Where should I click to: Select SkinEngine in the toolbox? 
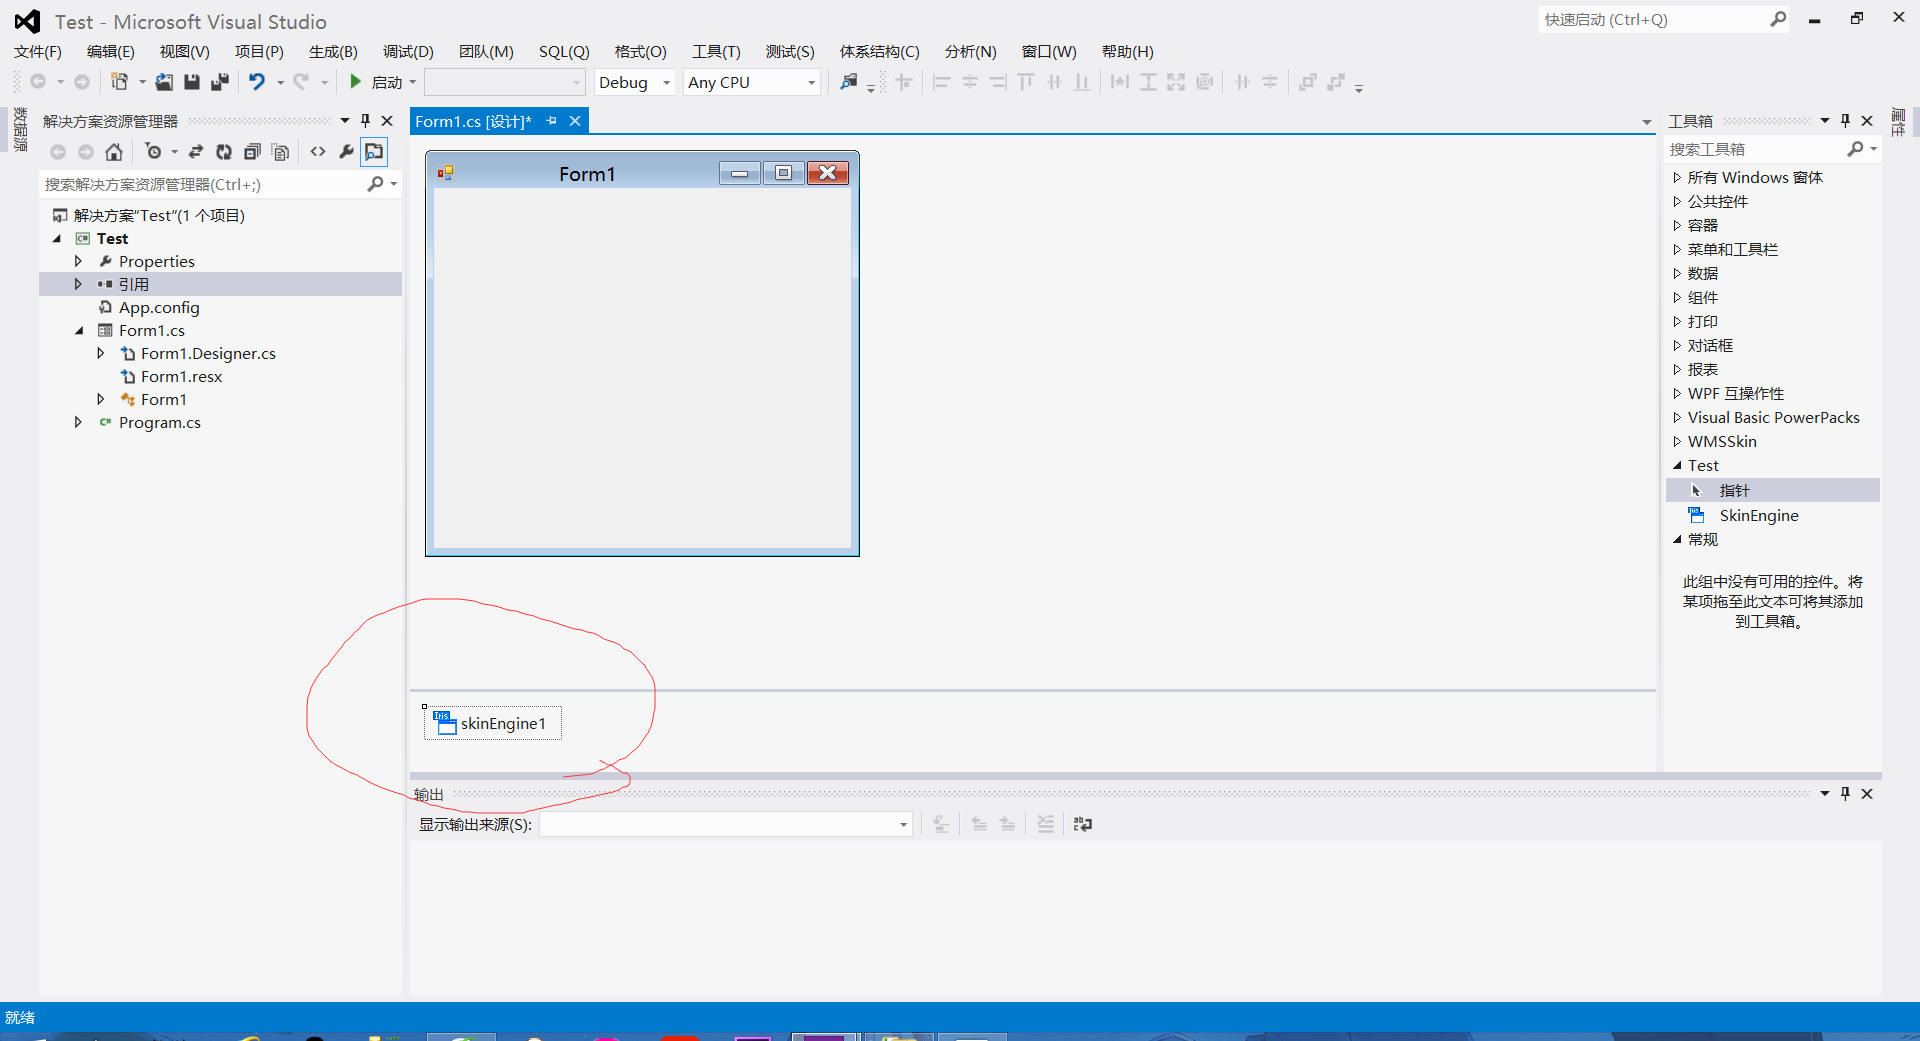click(1759, 515)
